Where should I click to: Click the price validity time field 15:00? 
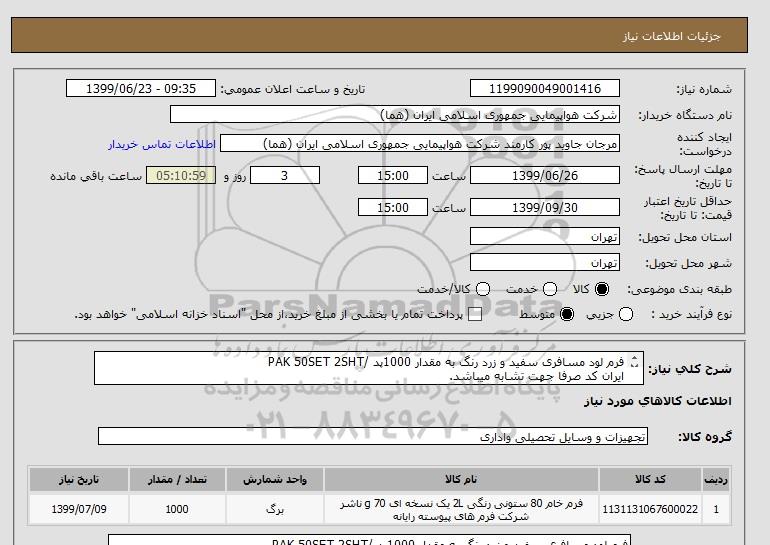(393, 208)
